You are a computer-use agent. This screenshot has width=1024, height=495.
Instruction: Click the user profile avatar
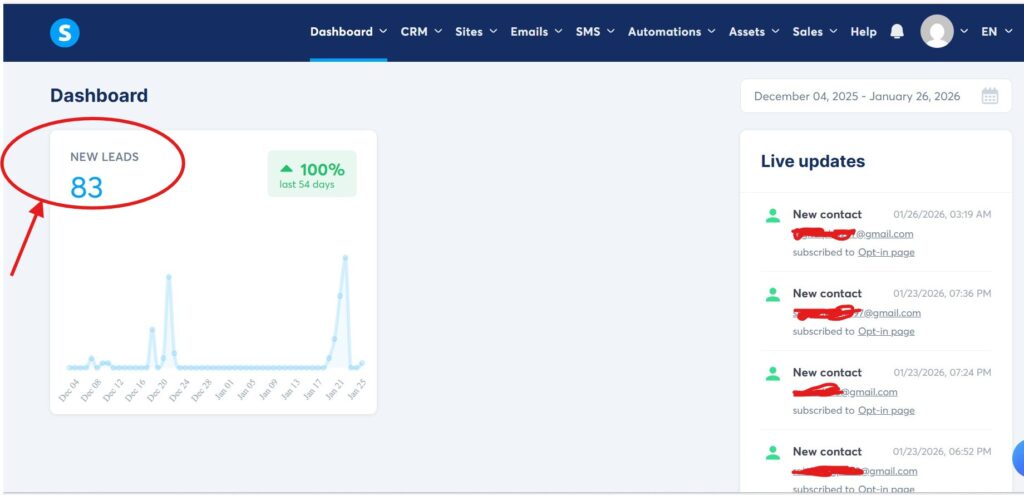click(x=937, y=32)
